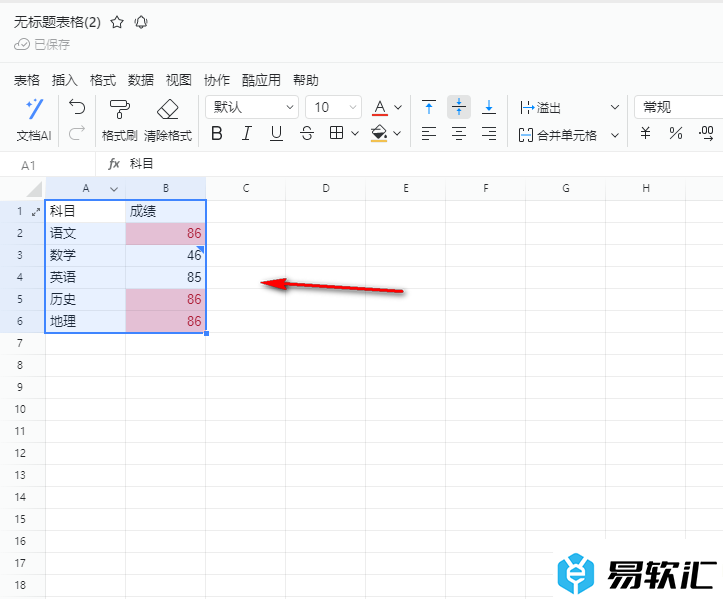Viewport: 723px width, 599px height.
Task: Align text left
Action: 429,134
